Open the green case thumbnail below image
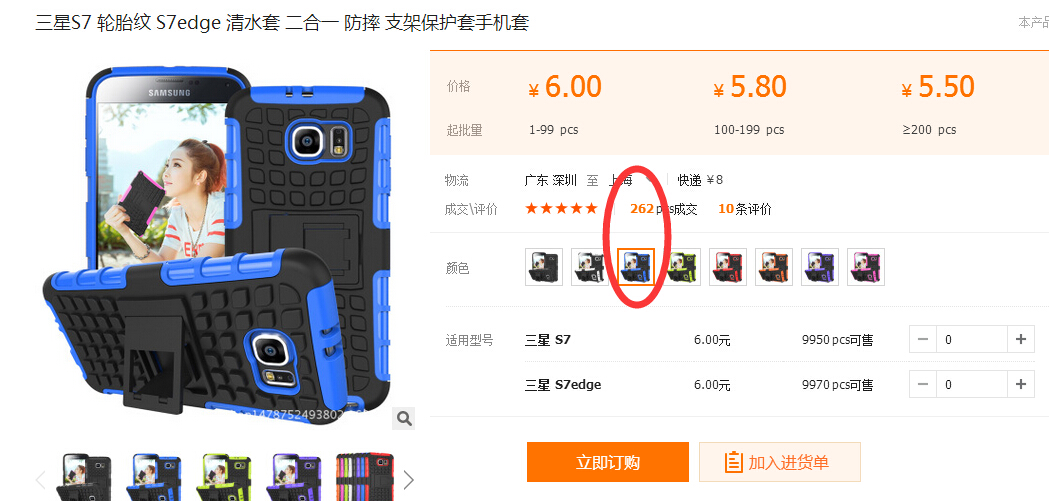This screenshot has width=1049, height=501. [x=225, y=478]
